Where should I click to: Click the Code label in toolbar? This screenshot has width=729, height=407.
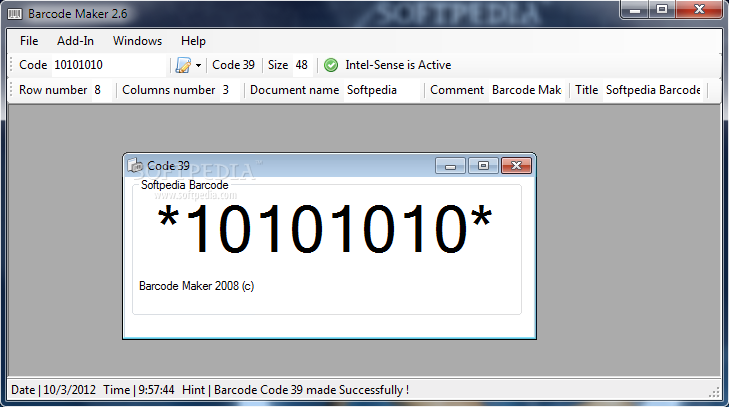(x=33, y=65)
